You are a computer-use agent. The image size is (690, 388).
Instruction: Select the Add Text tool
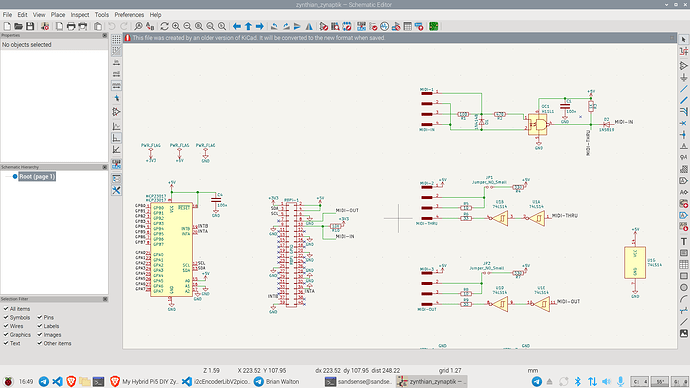point(683,241)
